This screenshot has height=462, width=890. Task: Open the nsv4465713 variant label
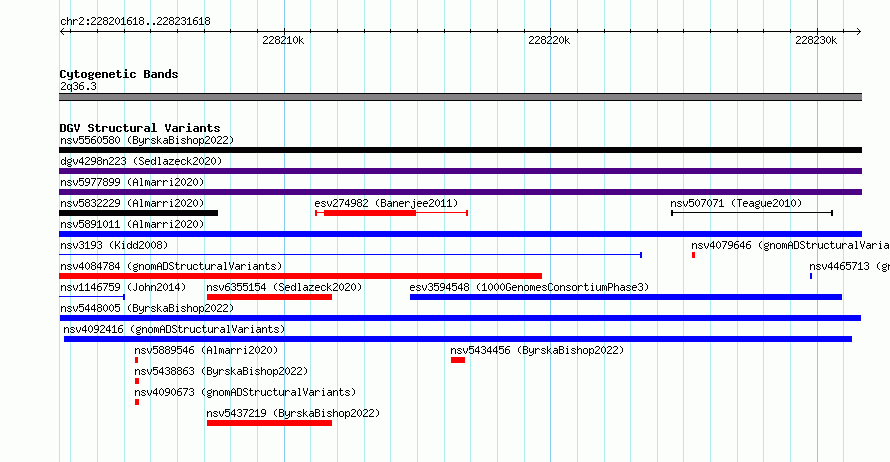[849, 266]
